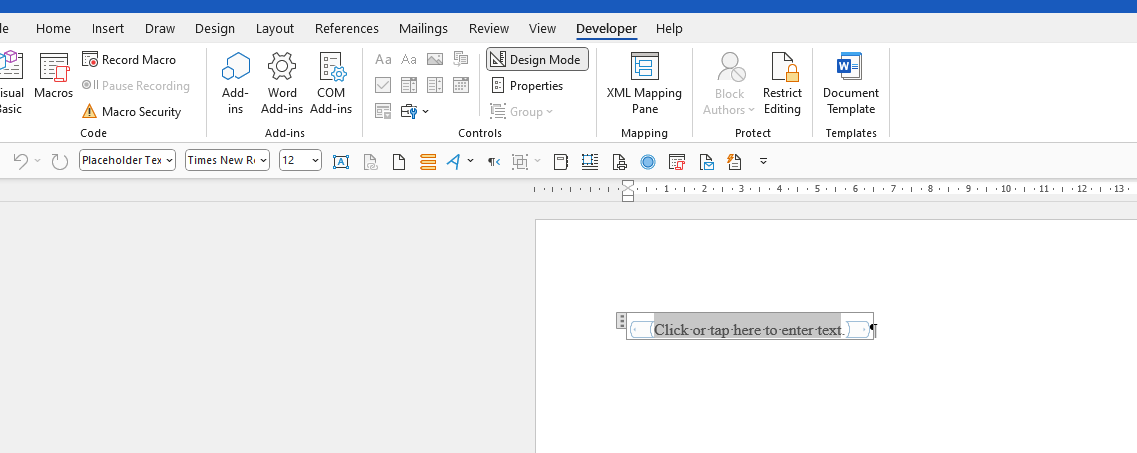Insert Building Block Gallery content control
Viewport: 1137px width, 453px height.
[460, 59]
